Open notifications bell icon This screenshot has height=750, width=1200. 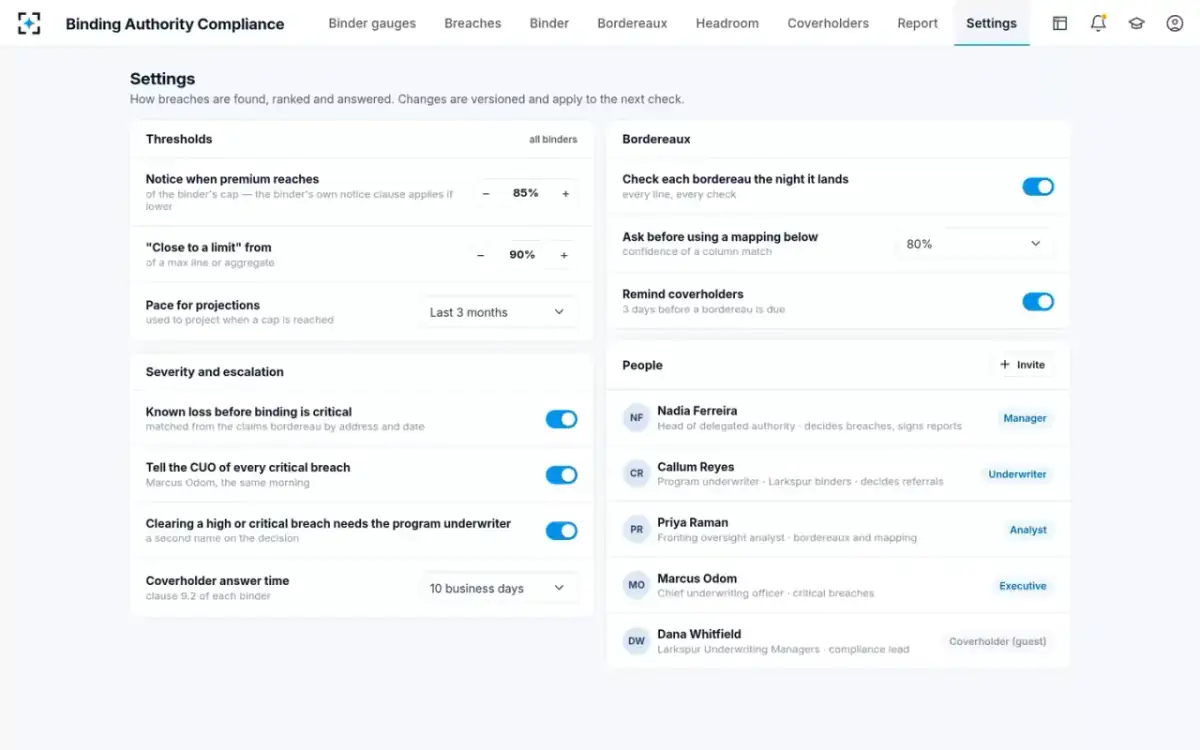tap(1098, 23)
